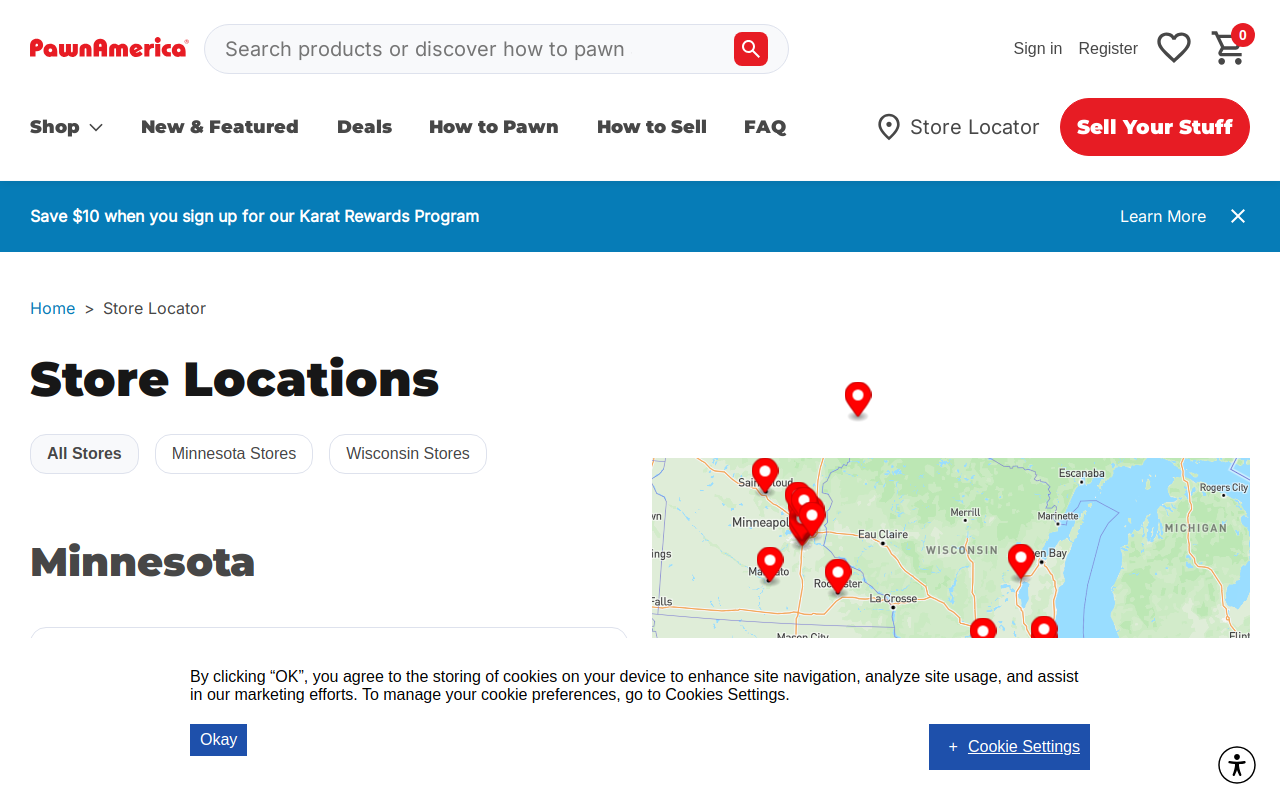Filter by Wisconsin Stores
Image resolution: width=1280 pixels, height=800 pixels.
click(x=408, y=454)
